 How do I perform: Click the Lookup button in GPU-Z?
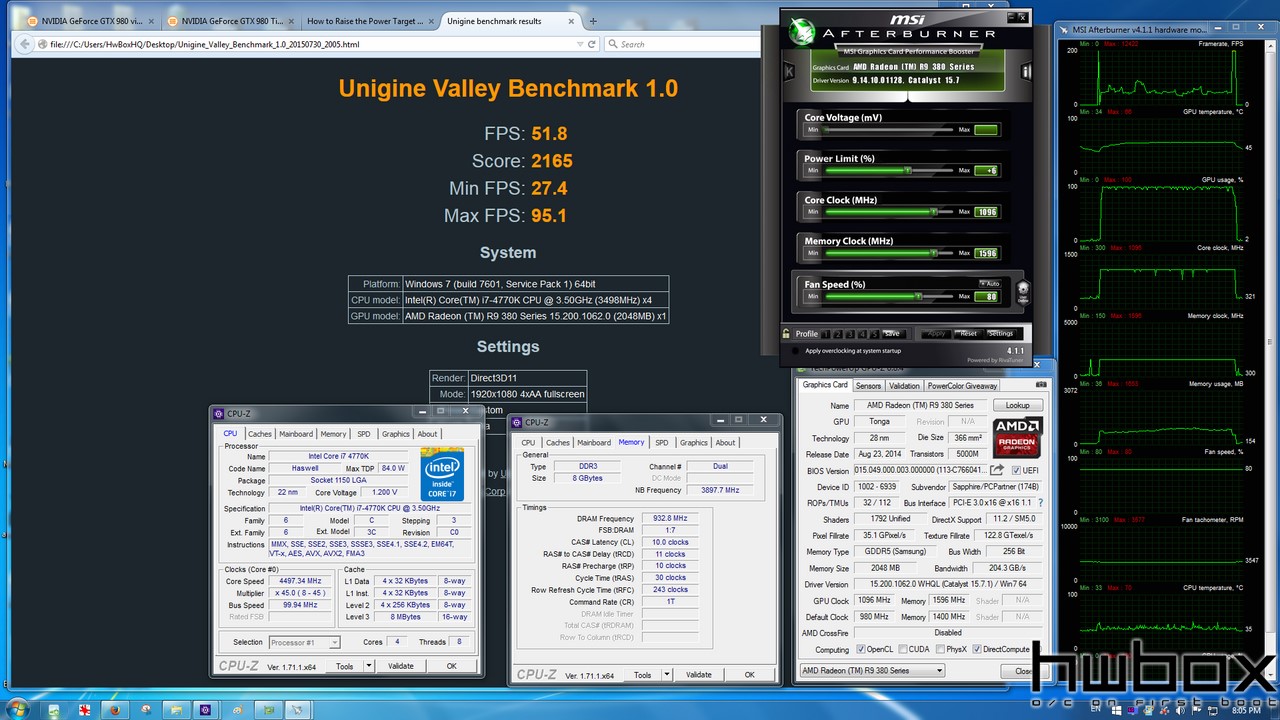(x=1018, y=405)
